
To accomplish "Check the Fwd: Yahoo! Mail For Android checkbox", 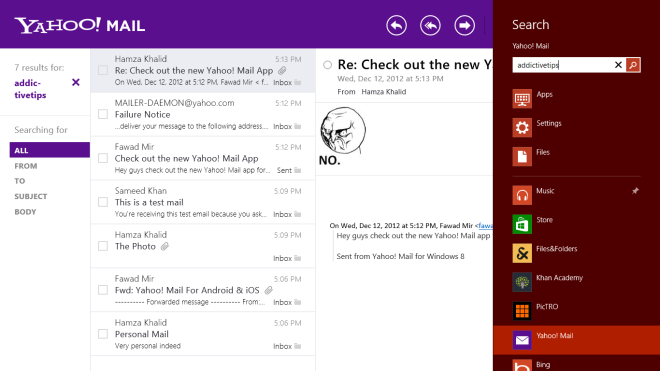I will (x=103, y=290).
